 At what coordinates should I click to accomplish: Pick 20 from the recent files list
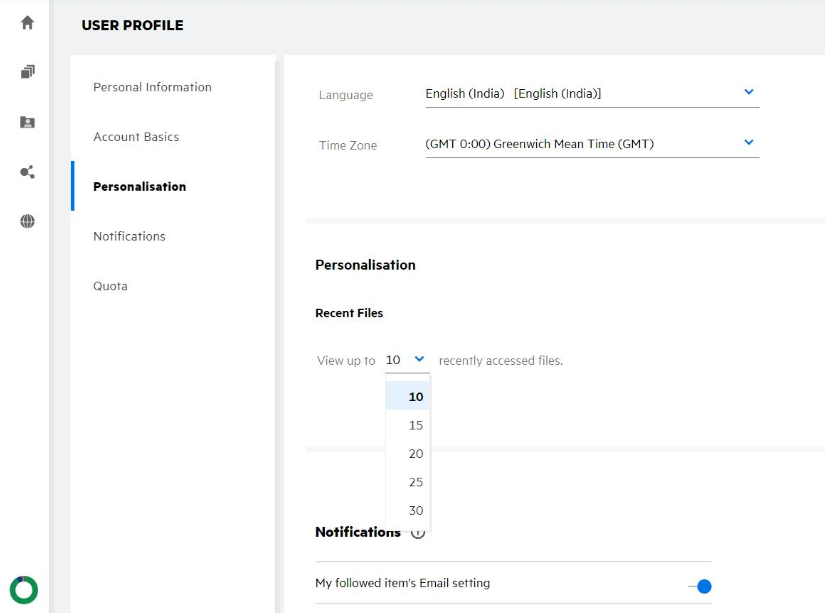click(x=415, y=454)
